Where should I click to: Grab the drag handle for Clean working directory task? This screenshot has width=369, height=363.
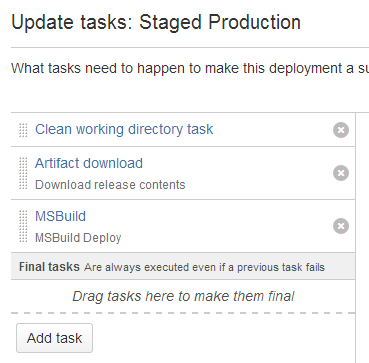23,130
